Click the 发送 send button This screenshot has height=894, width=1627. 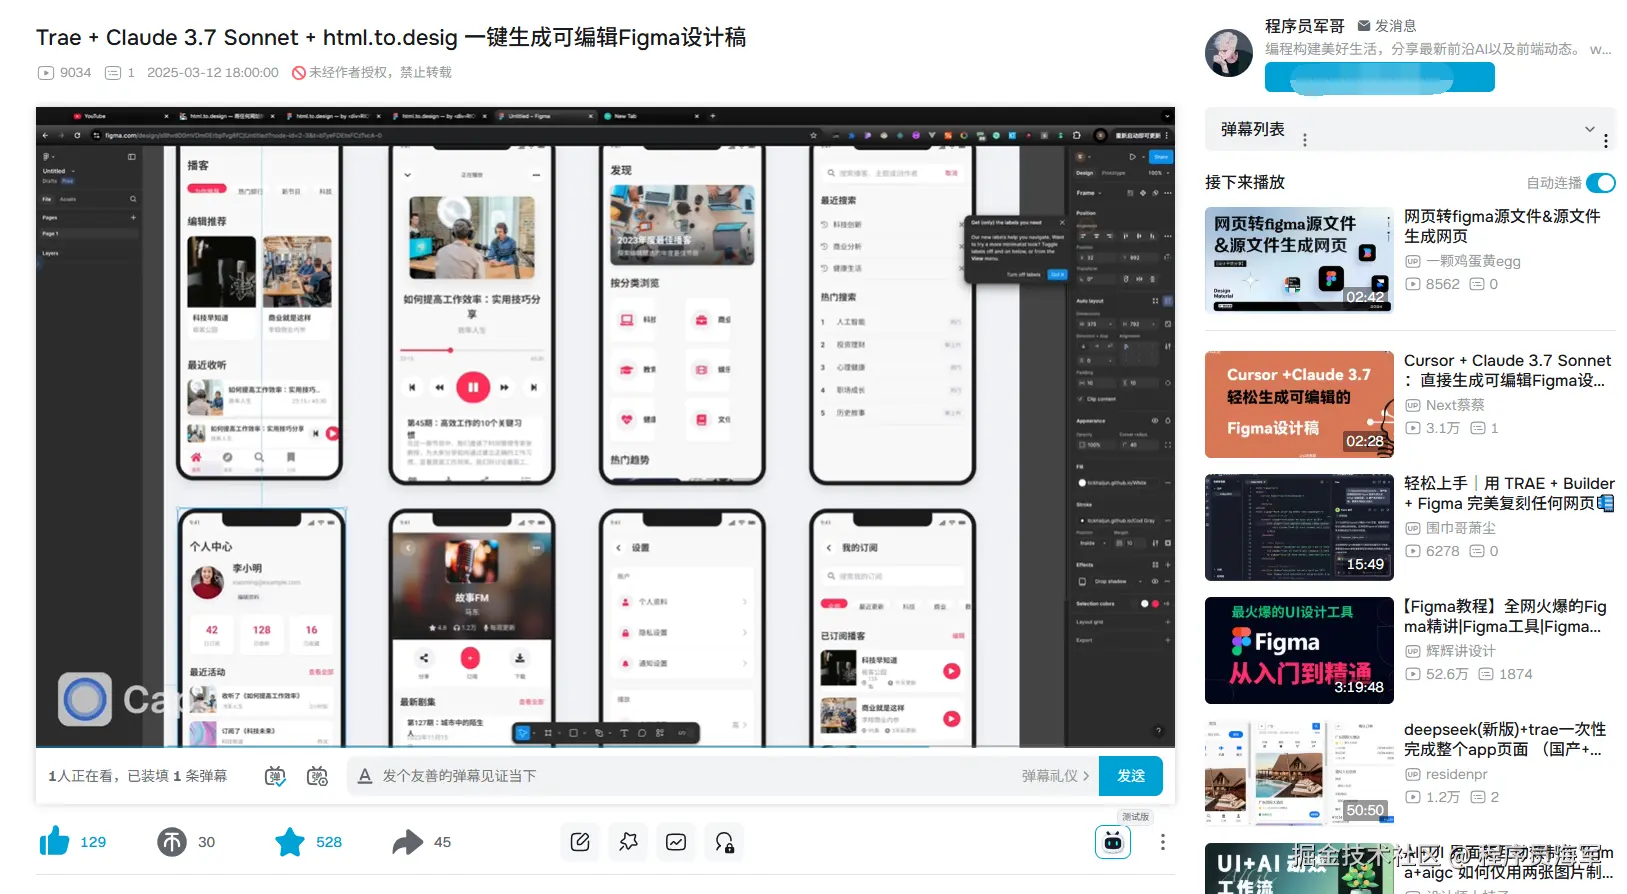click(x=1131, y=776)
